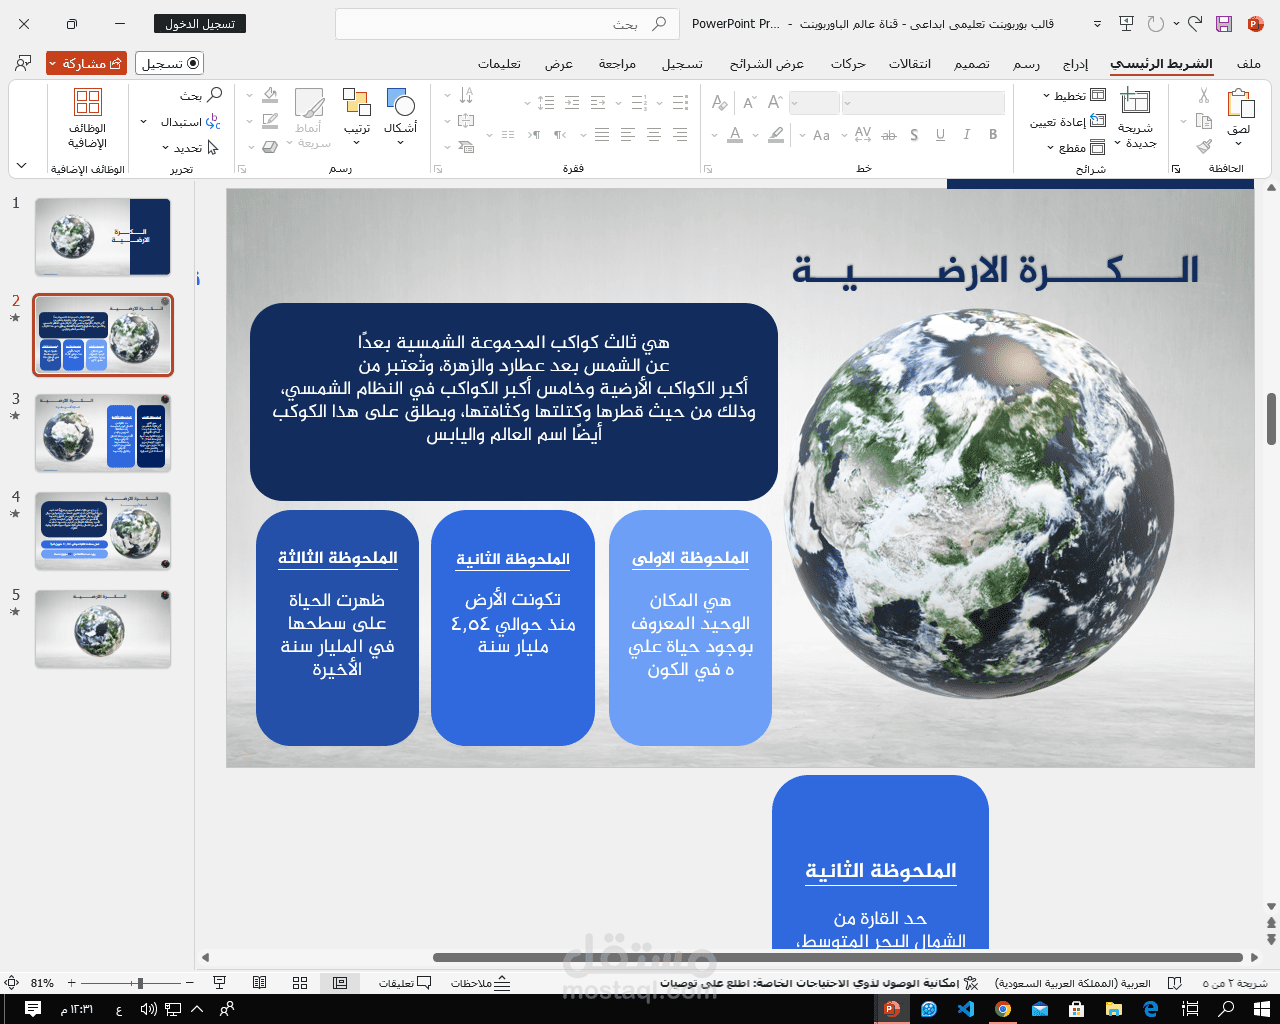This screenshot has height=1024, width=1280.
Task: Select slide 3 thumbnail
Action: pyautogui.click(x=103, y=433)
